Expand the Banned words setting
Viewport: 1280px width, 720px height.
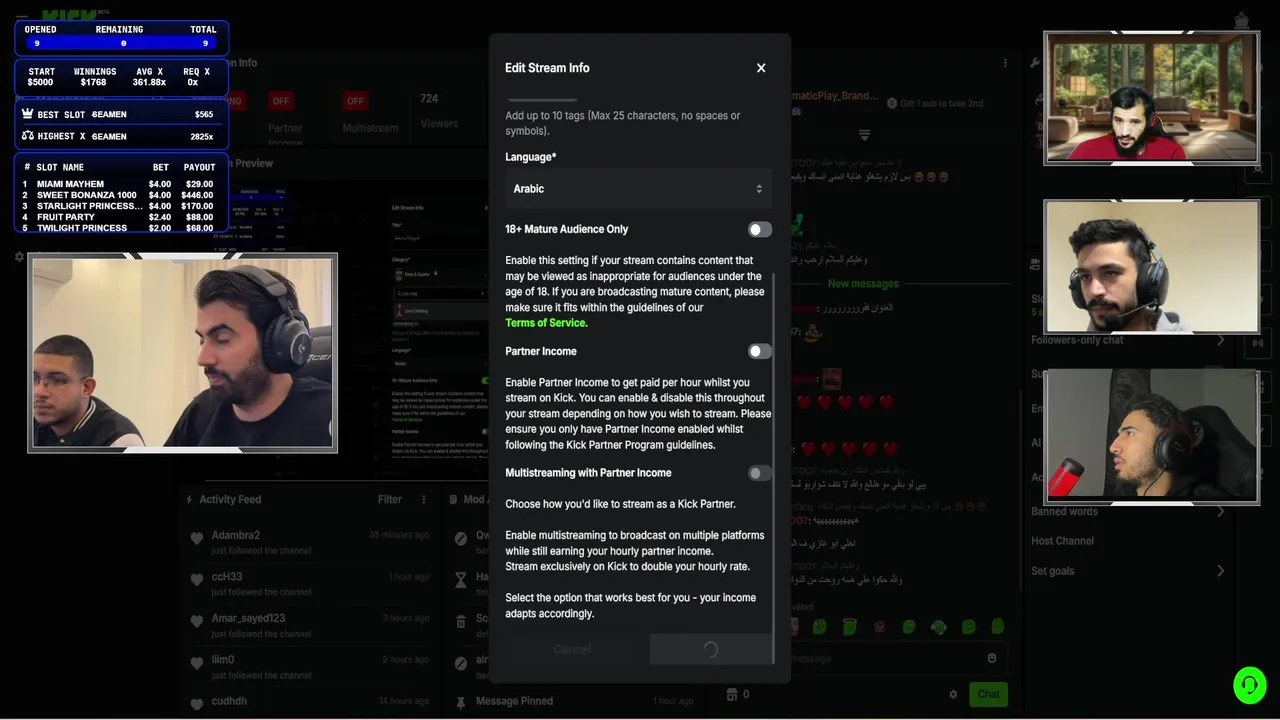click(1128, 512)
